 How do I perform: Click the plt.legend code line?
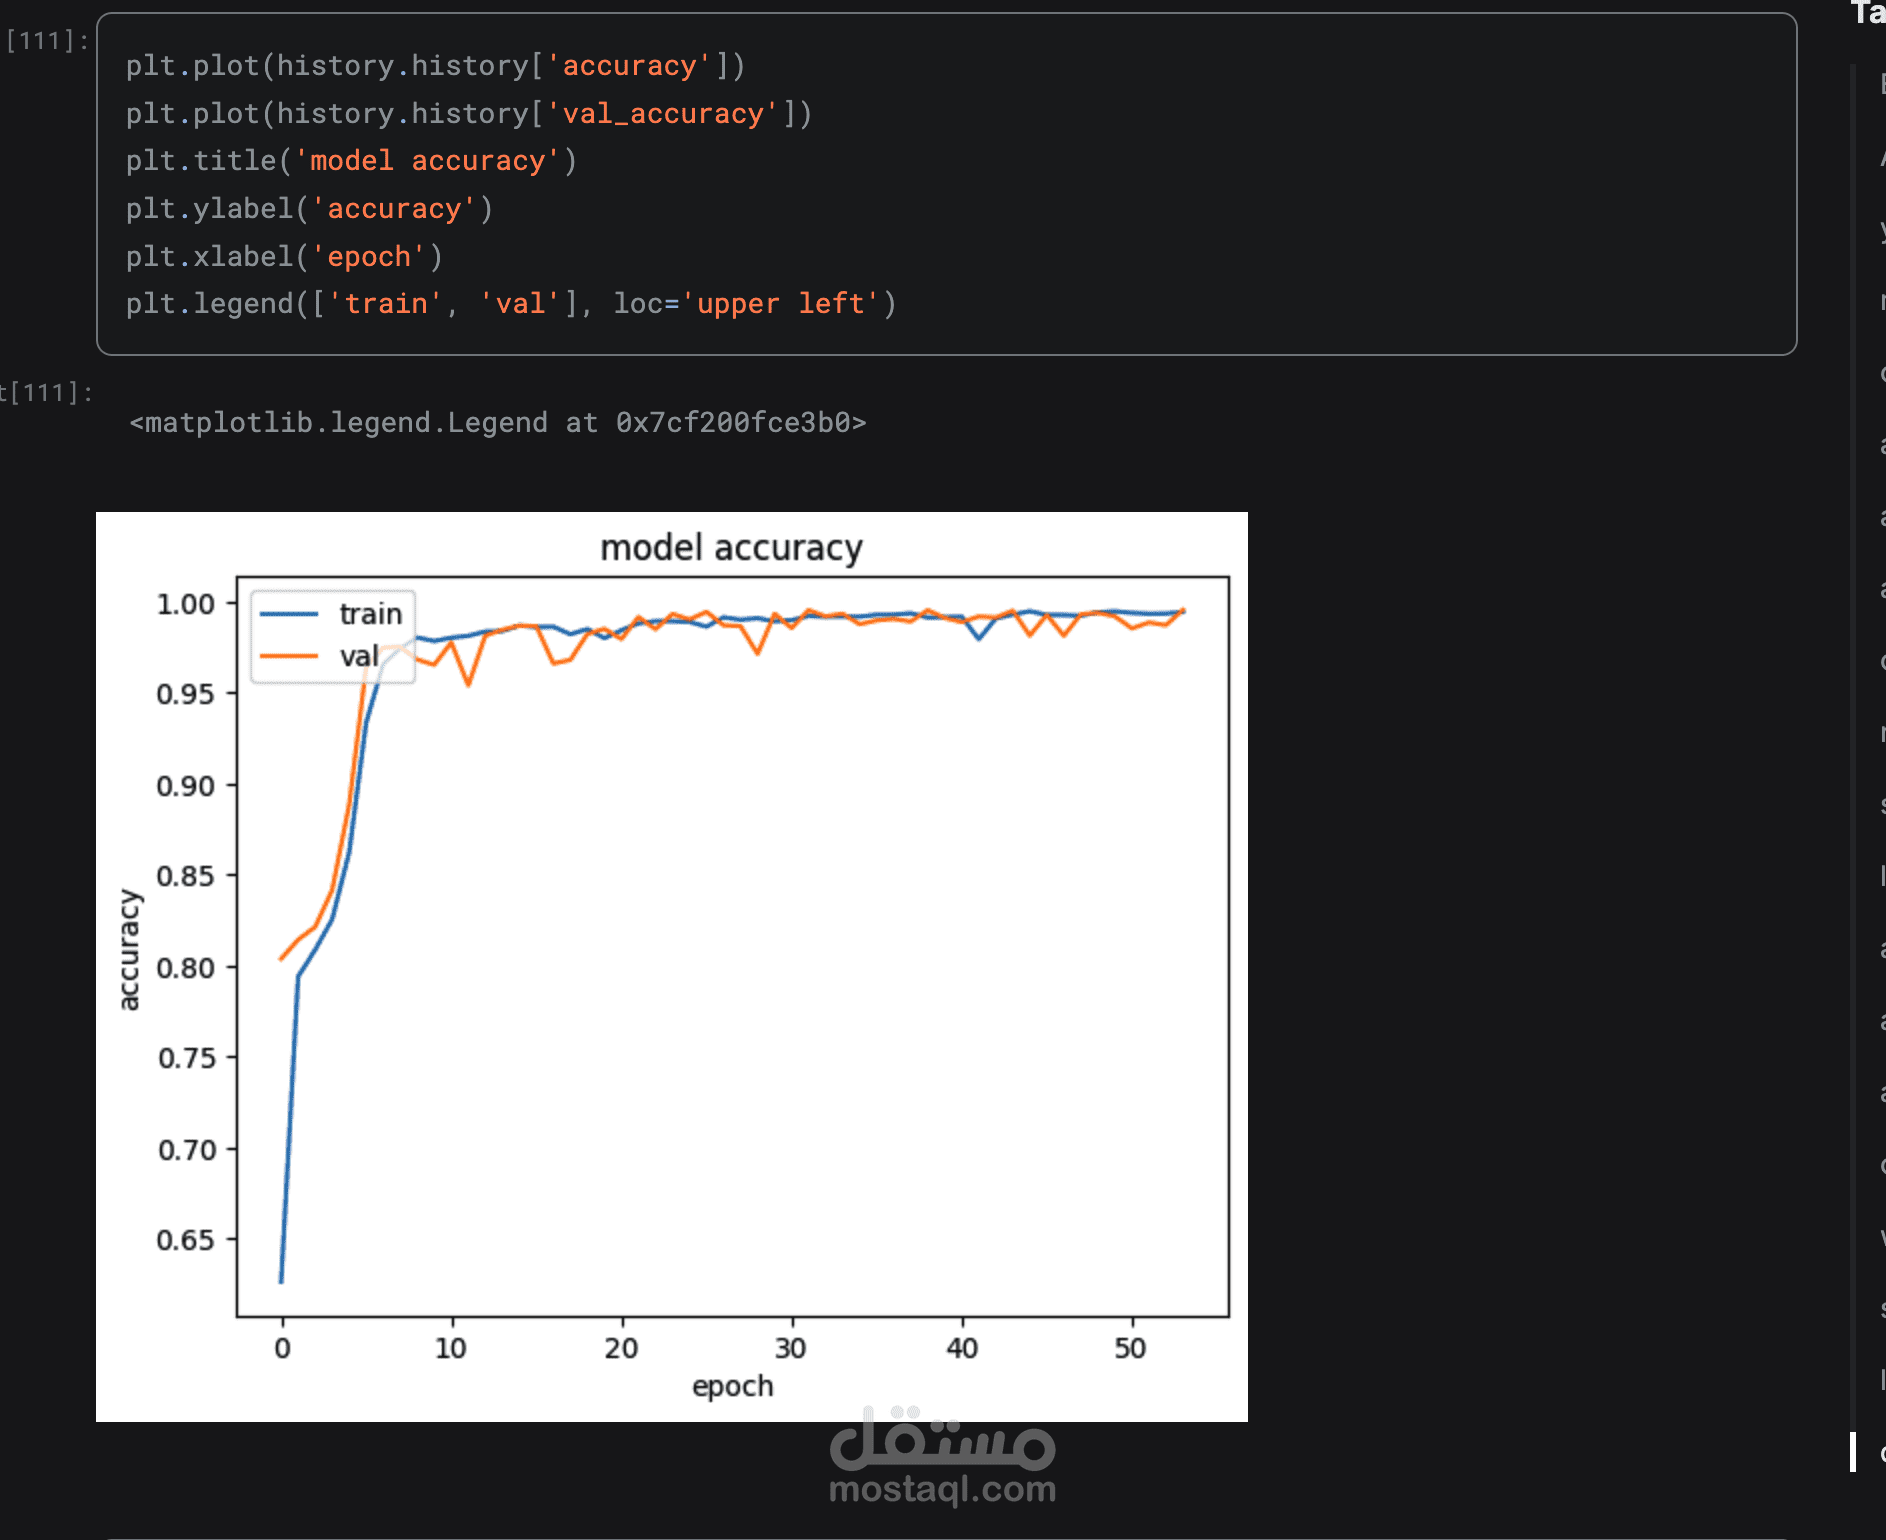(x=511, y=304)
